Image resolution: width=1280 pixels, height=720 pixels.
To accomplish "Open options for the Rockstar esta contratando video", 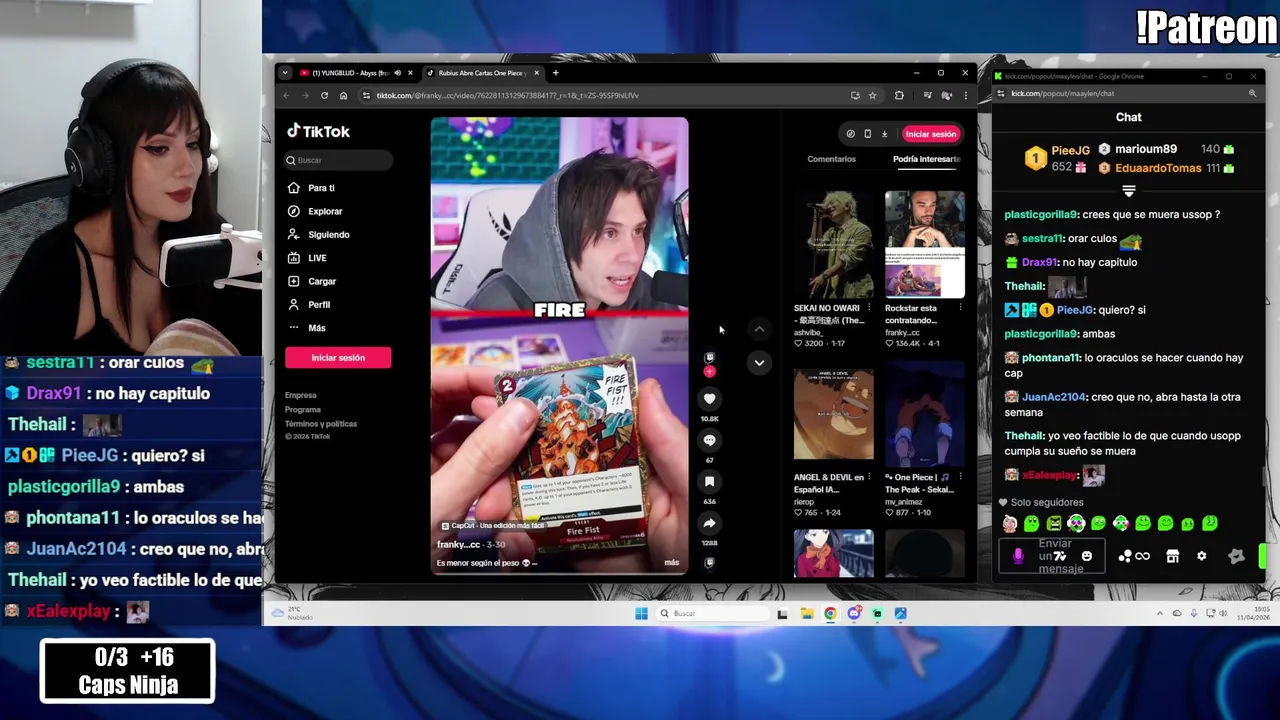I will coord(960,308).
